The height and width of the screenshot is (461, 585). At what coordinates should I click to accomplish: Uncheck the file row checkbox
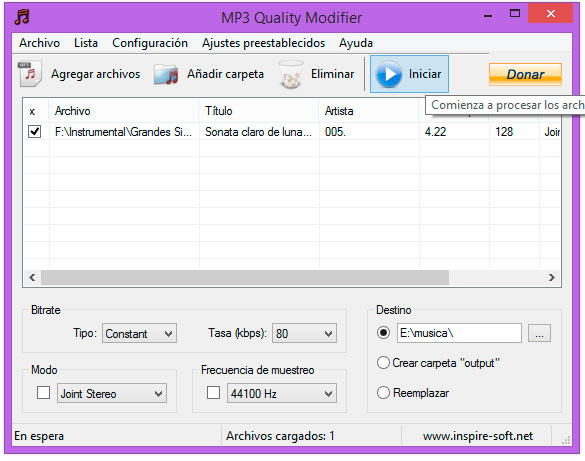pos(35,132)
